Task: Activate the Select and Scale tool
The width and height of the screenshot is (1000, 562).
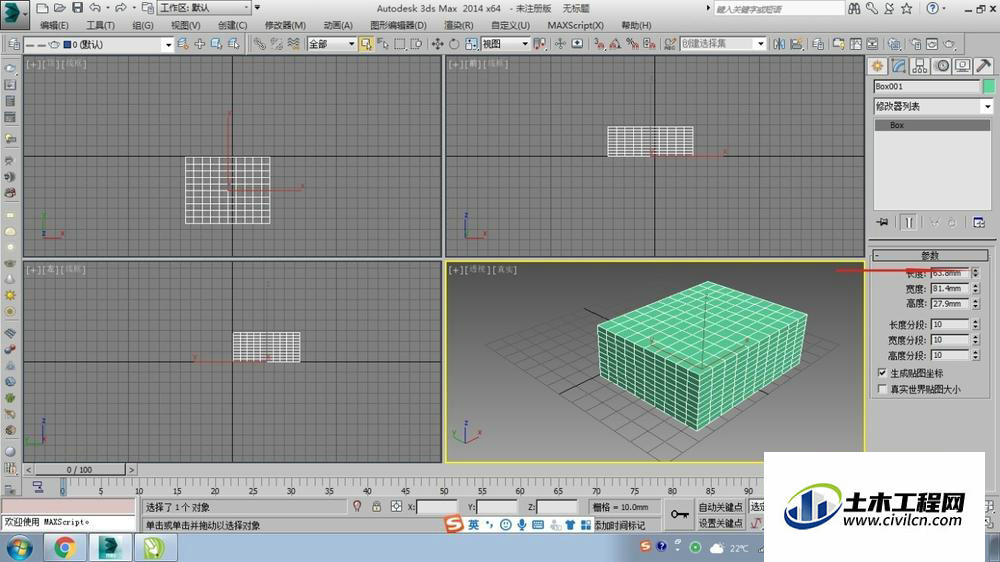Action: pos(471,44)
